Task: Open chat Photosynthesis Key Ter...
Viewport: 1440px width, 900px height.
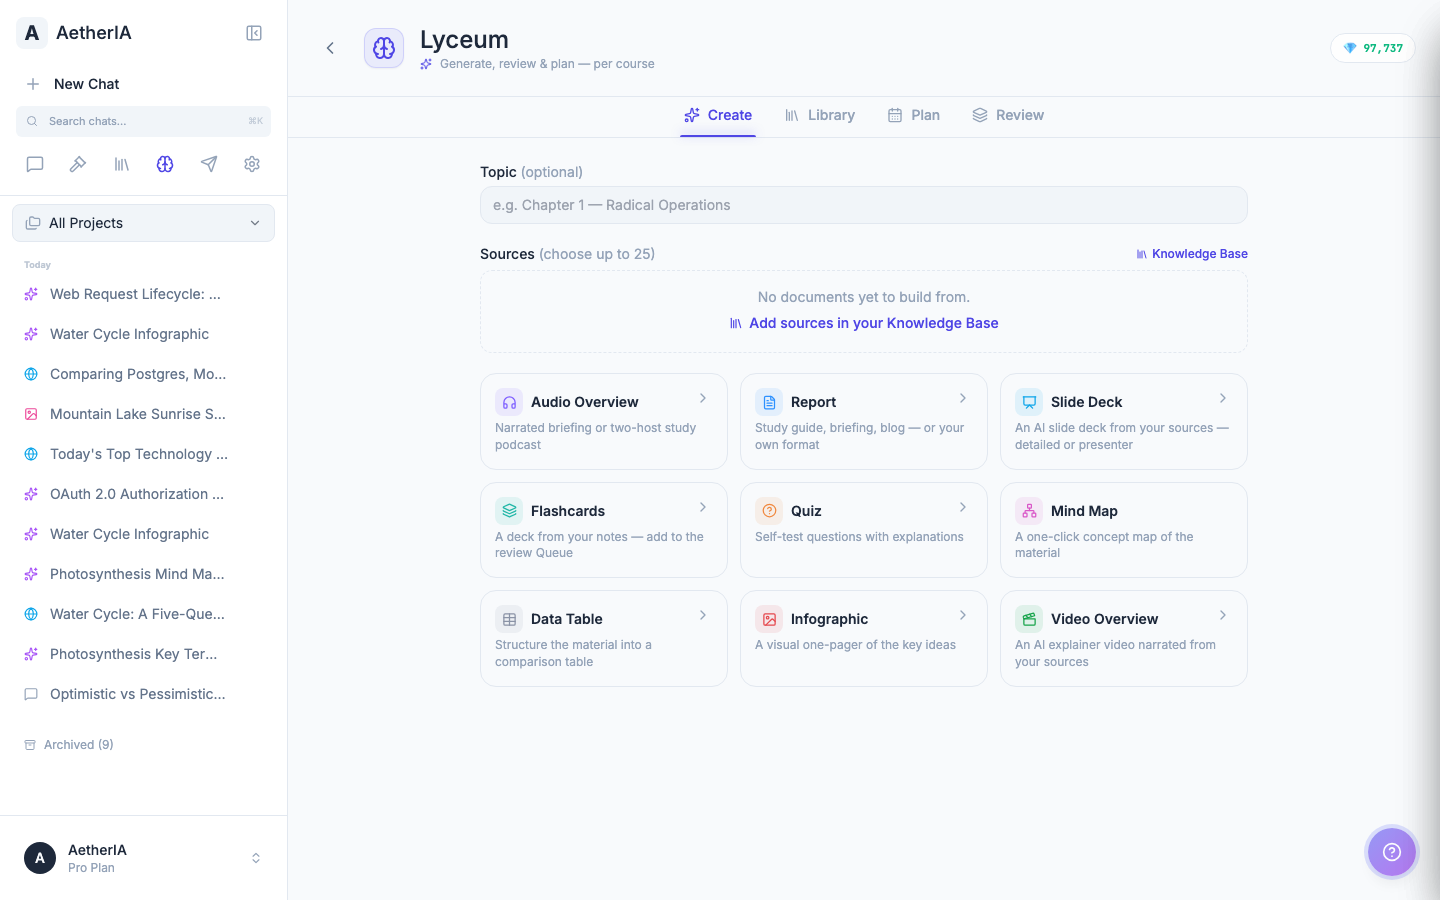Action: pos(143,654)
